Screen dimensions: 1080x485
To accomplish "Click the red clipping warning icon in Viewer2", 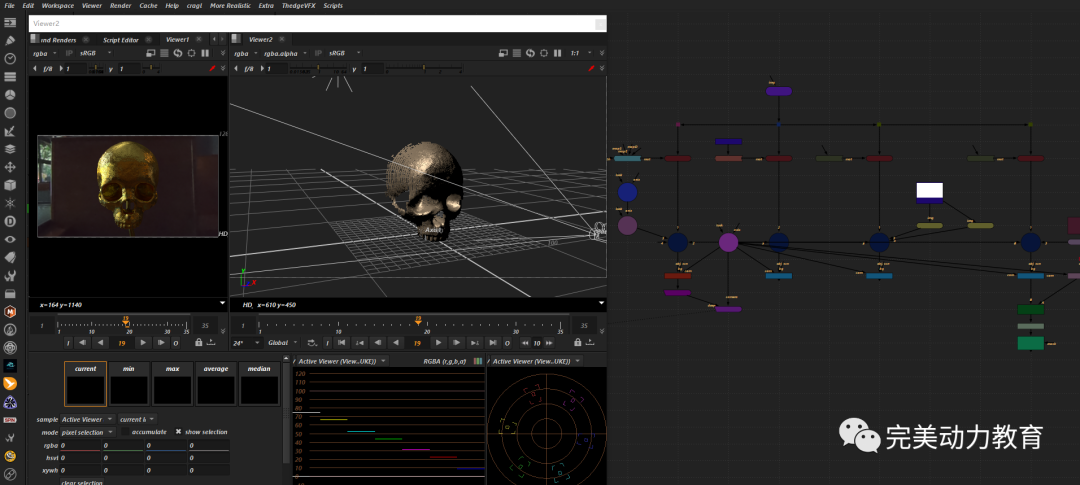I will (x=591, y=69).
